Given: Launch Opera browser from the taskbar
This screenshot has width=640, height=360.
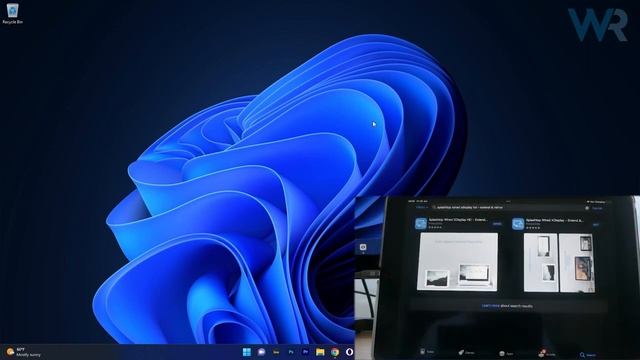Looking at the screenshot, I should pos(349,352).
